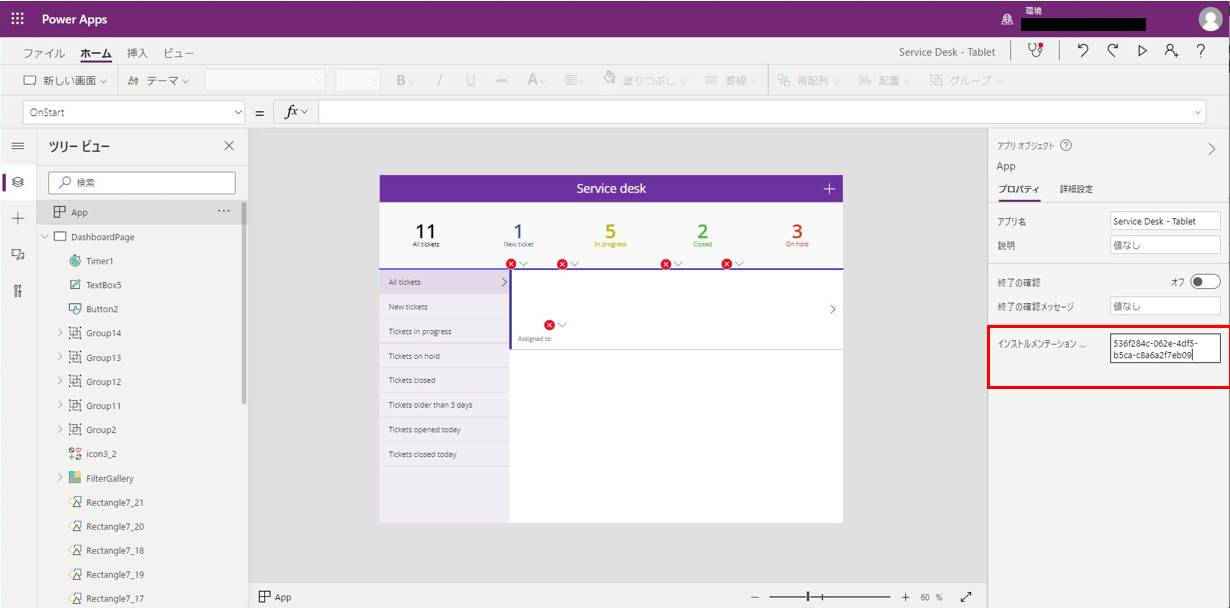Open the Media pane icon

17,255
